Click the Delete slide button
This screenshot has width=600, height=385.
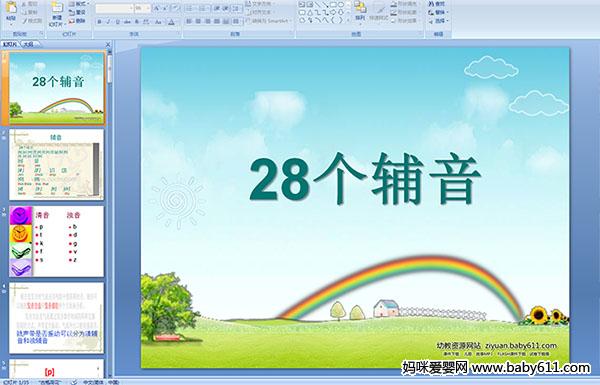pyautogui.click(x=78, y=21)
